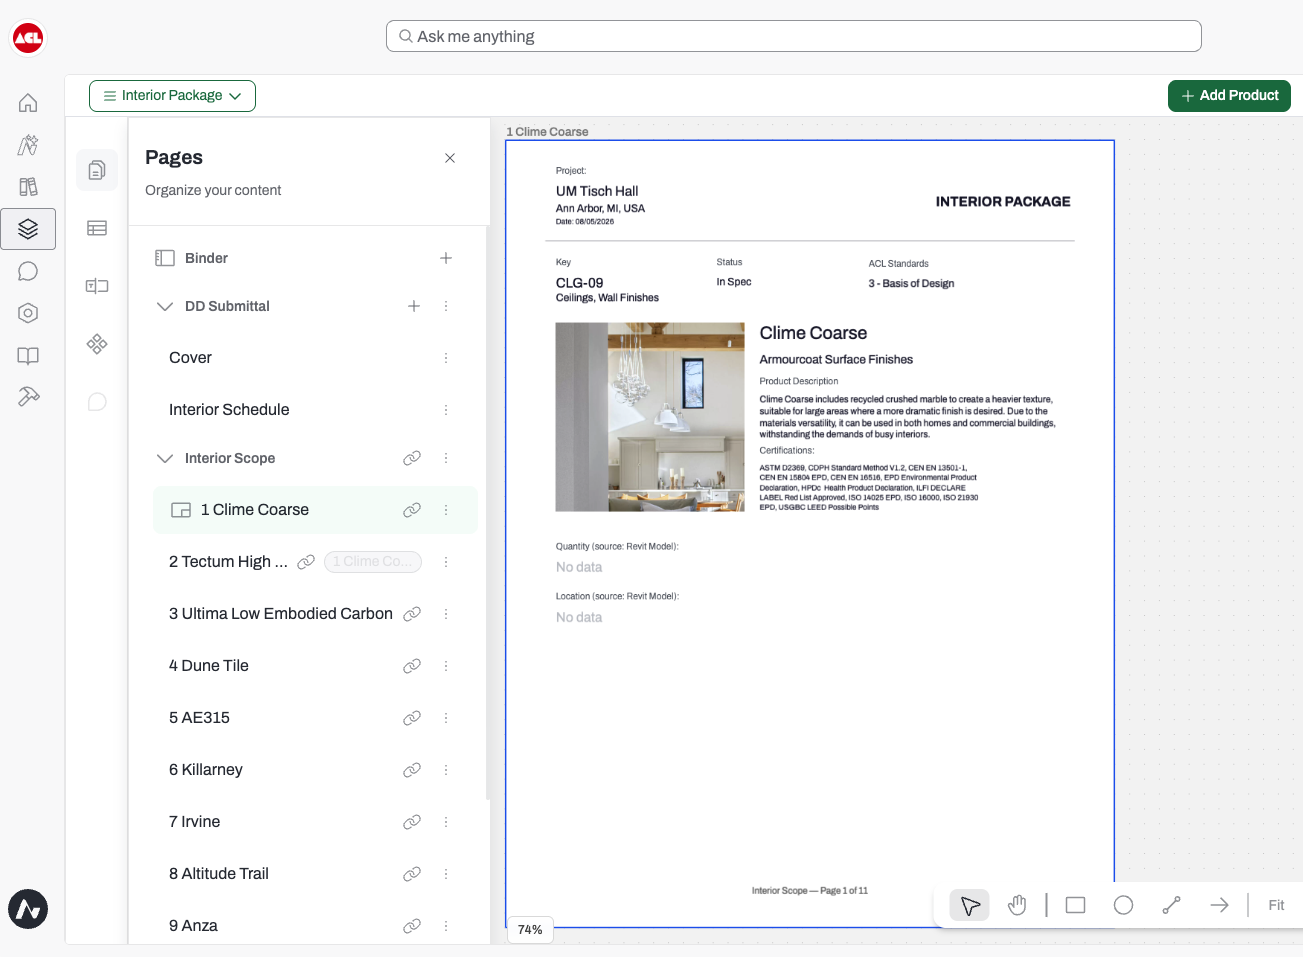This screenshot has width=1303, height=957.
Task: Select the 2 Tectum High page
Action: [x=228, y=562]
